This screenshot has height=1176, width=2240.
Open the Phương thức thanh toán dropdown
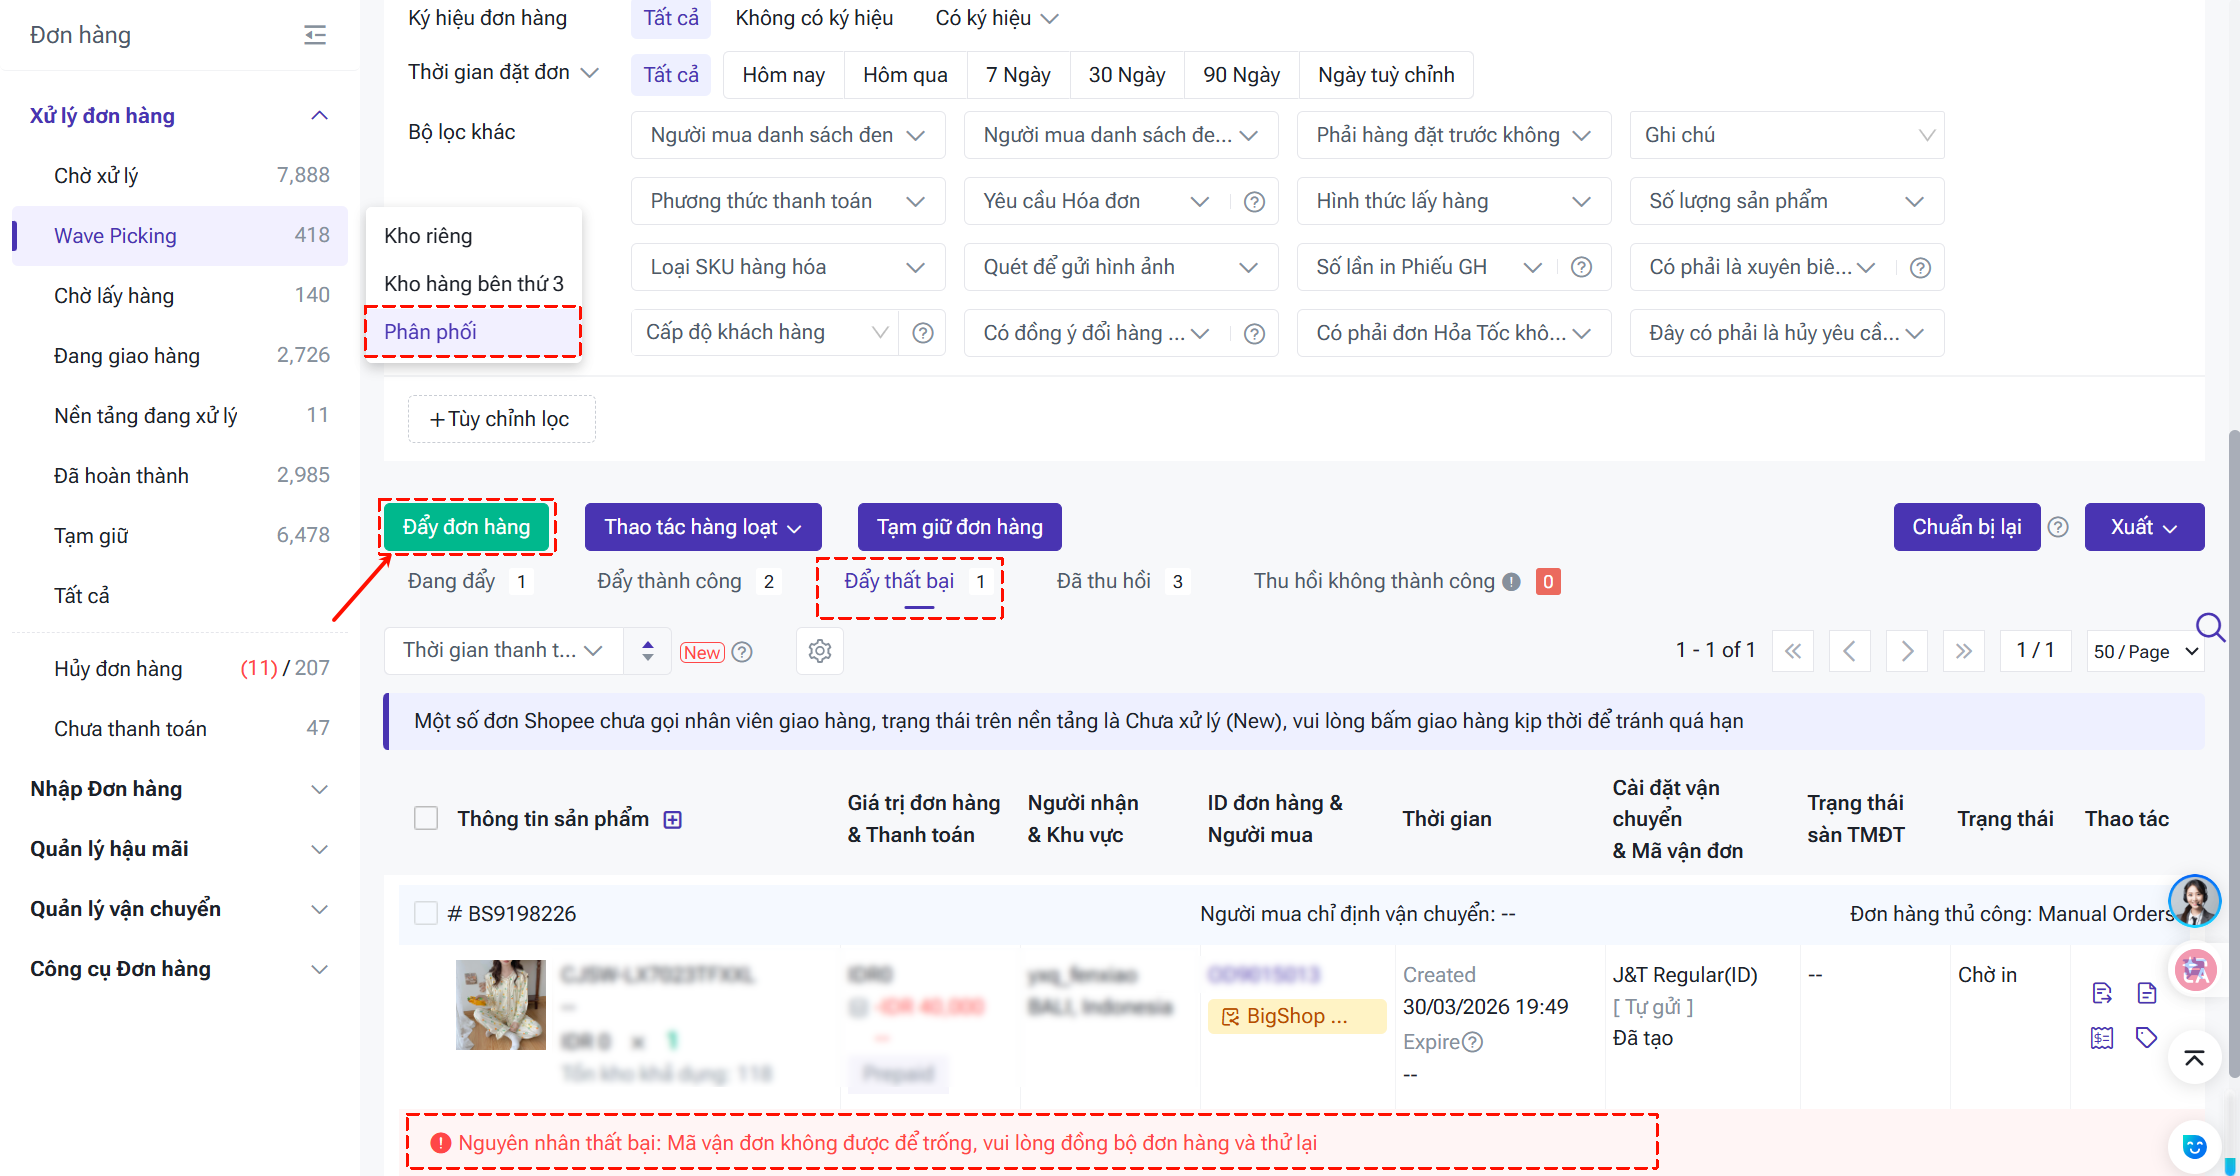(x=787, y=201)
